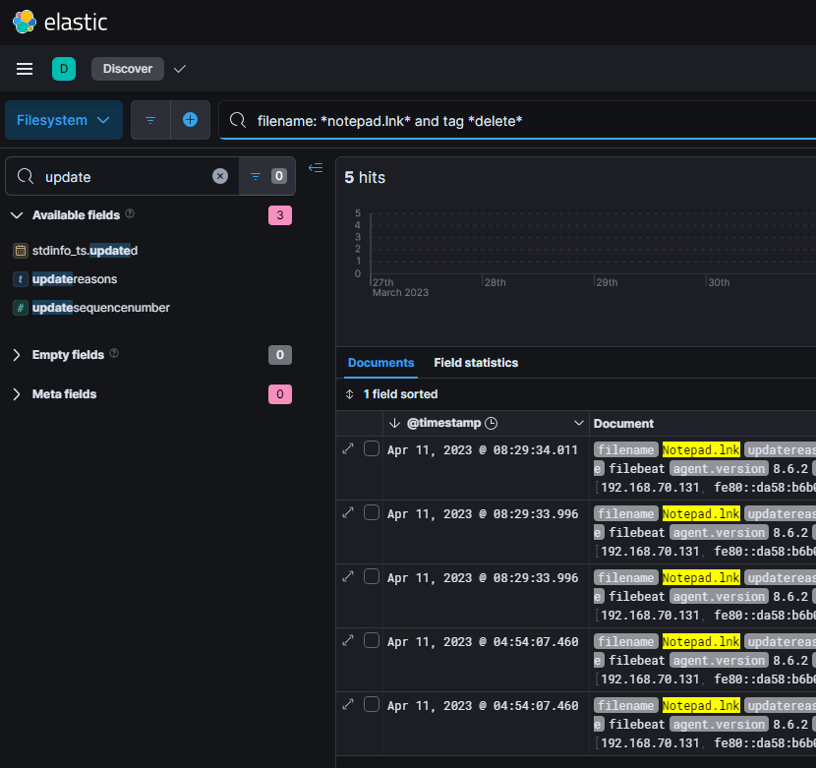The image size is (816, 768).
Task: Click the green D space avatar
Action: pyautogui.click(x=64, y=69)
